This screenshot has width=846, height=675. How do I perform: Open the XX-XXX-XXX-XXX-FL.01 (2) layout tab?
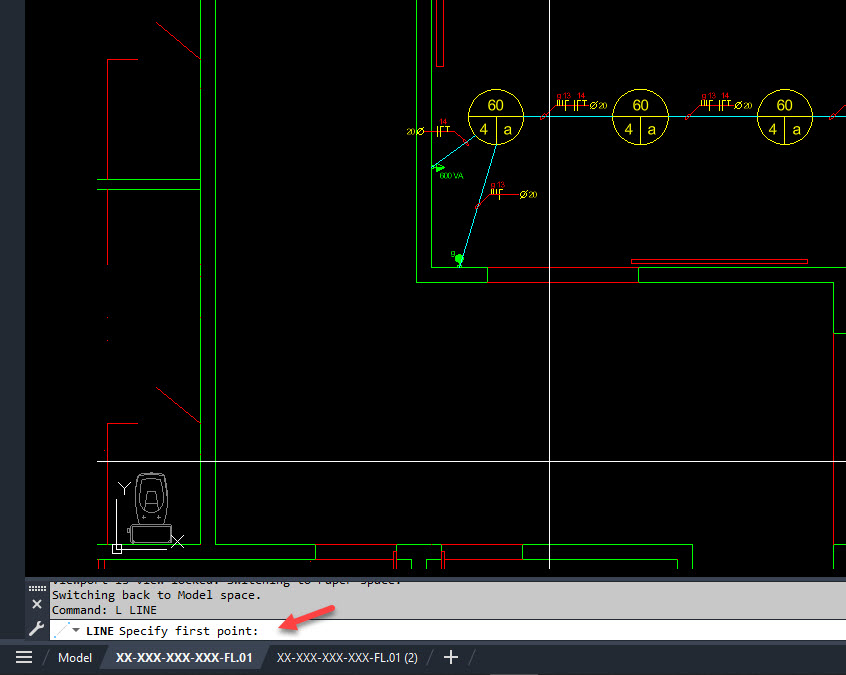pos(347,657)
